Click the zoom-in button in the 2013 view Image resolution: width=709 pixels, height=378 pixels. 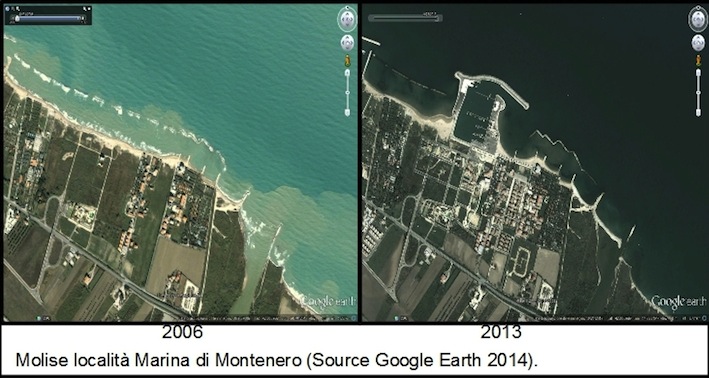coord(698,72)
